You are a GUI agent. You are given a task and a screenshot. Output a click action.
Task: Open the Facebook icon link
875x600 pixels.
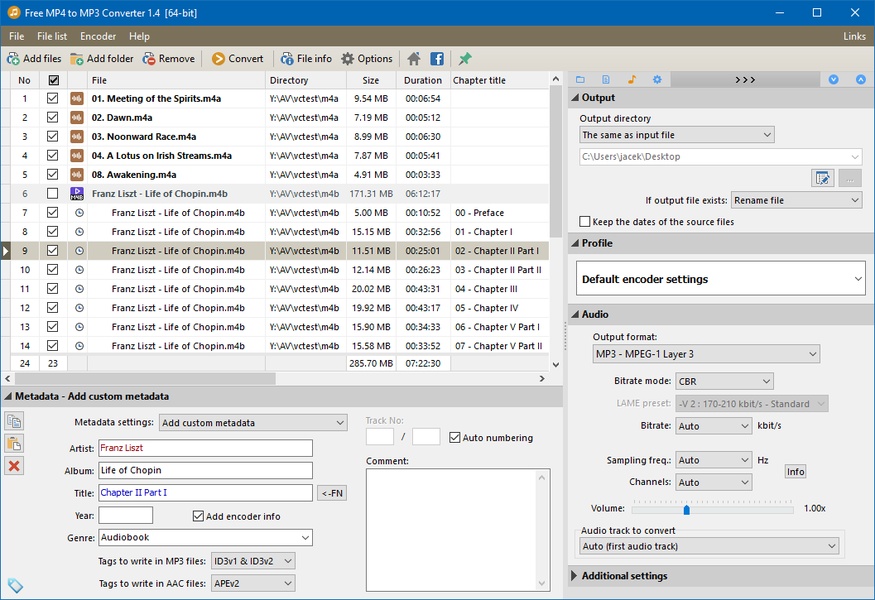(x=437, y=59)
